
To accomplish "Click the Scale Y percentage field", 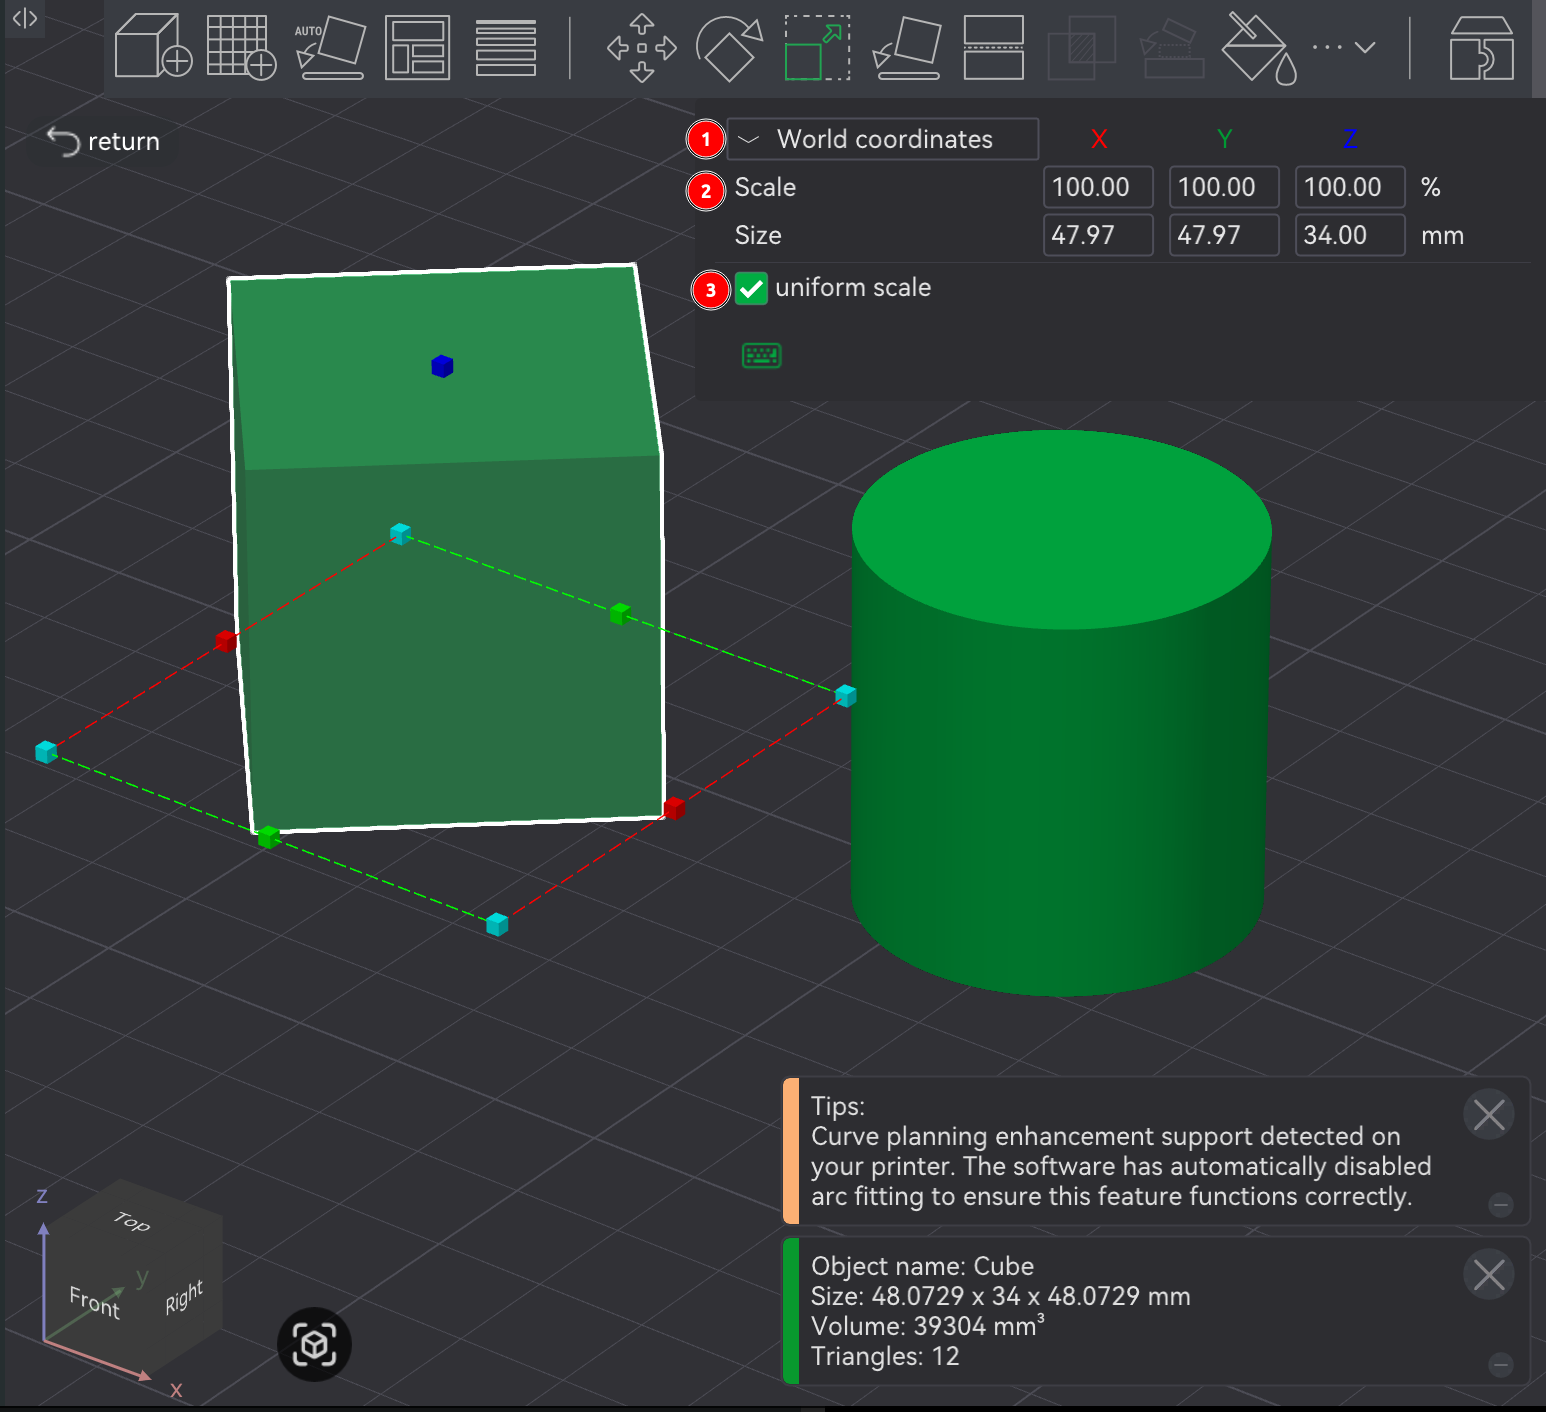I will point(1224,187).
